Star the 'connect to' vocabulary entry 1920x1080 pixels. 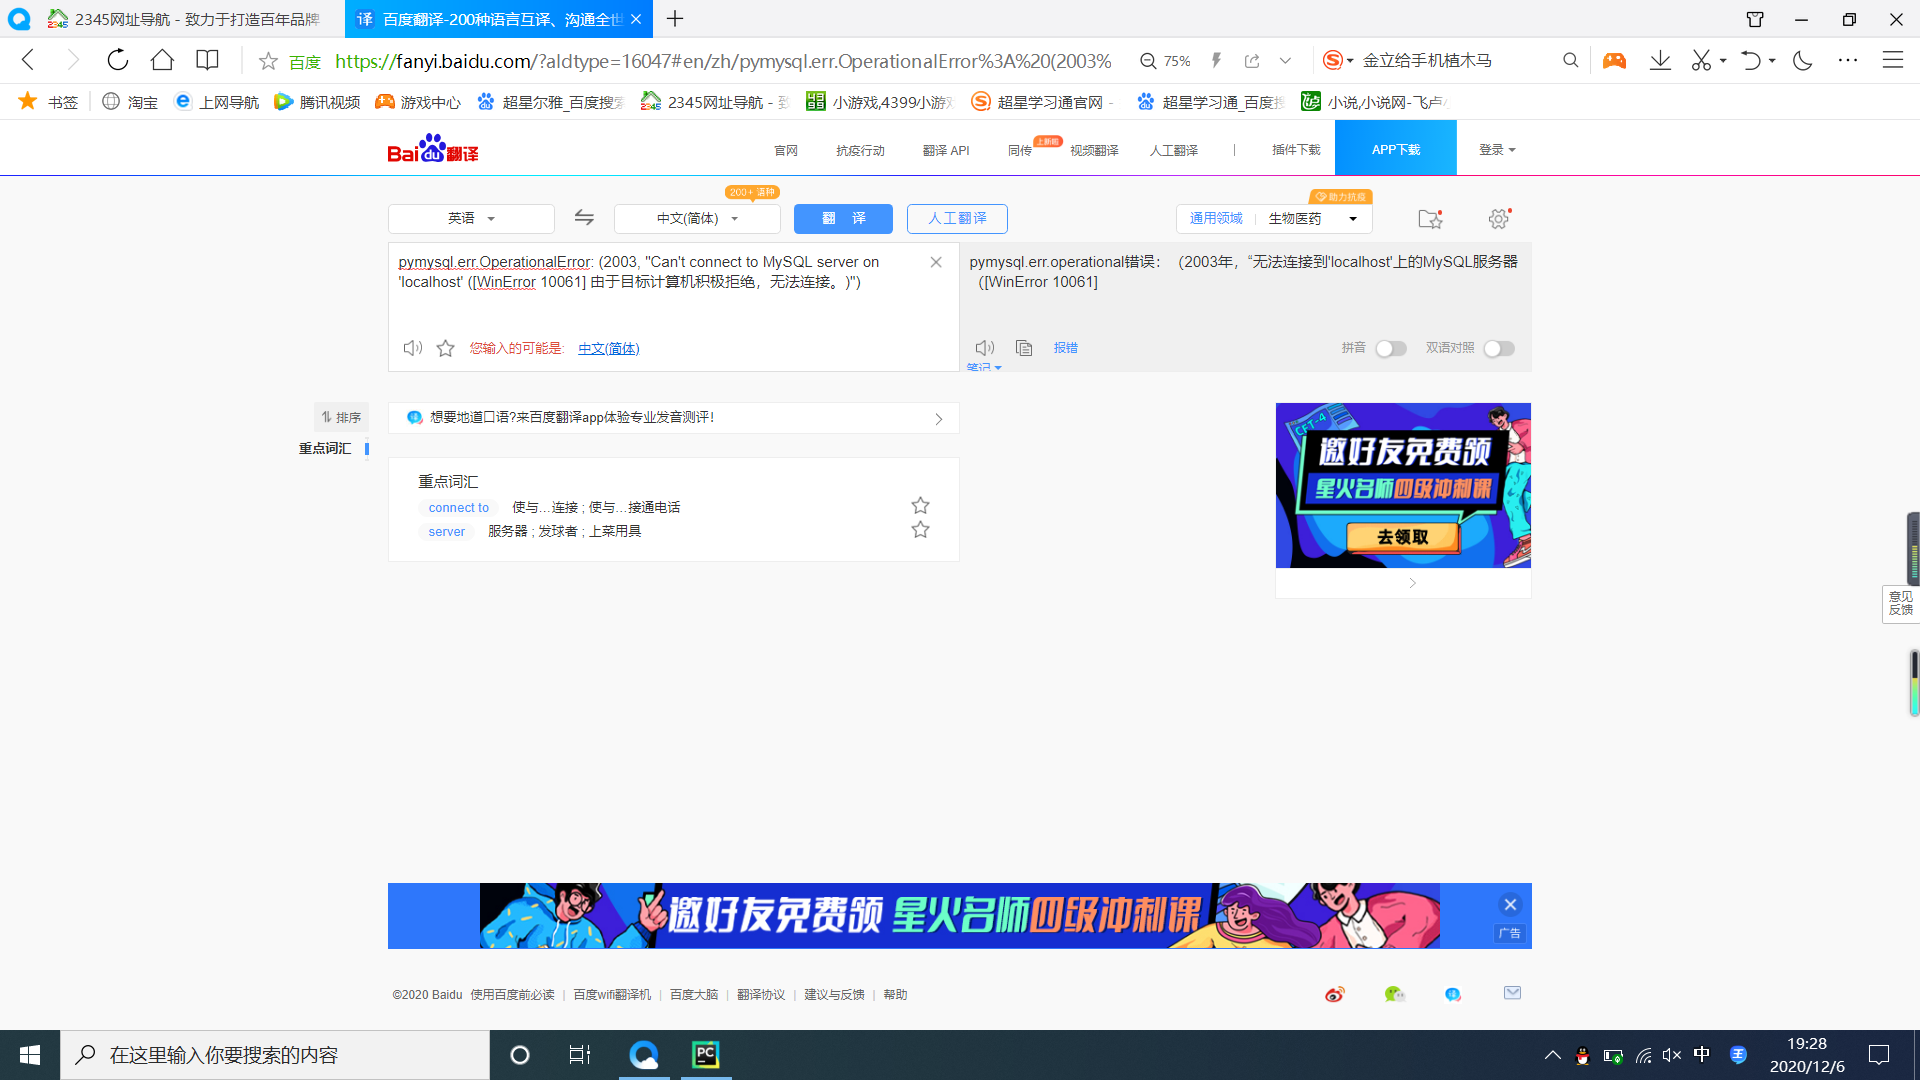920,506
